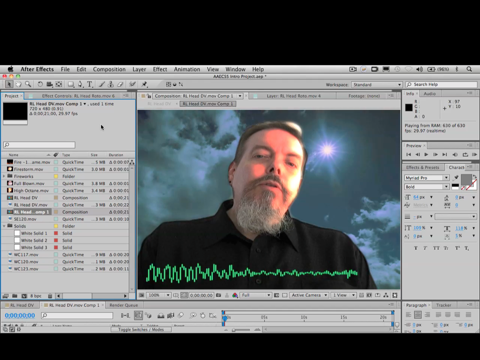Click the interpret footage icon in Project panel
This screenshot has width=480, height=360.
click(x=5, y=296)
